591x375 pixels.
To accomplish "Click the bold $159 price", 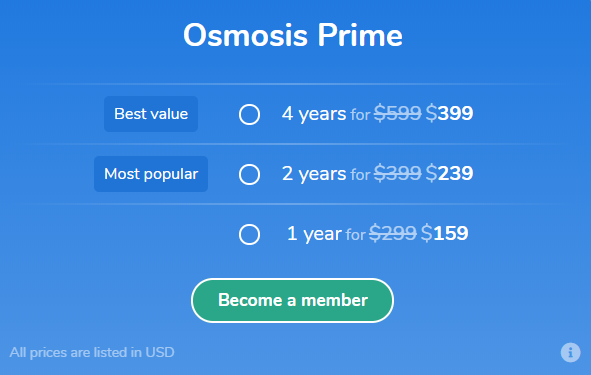I will click(444, 233).
